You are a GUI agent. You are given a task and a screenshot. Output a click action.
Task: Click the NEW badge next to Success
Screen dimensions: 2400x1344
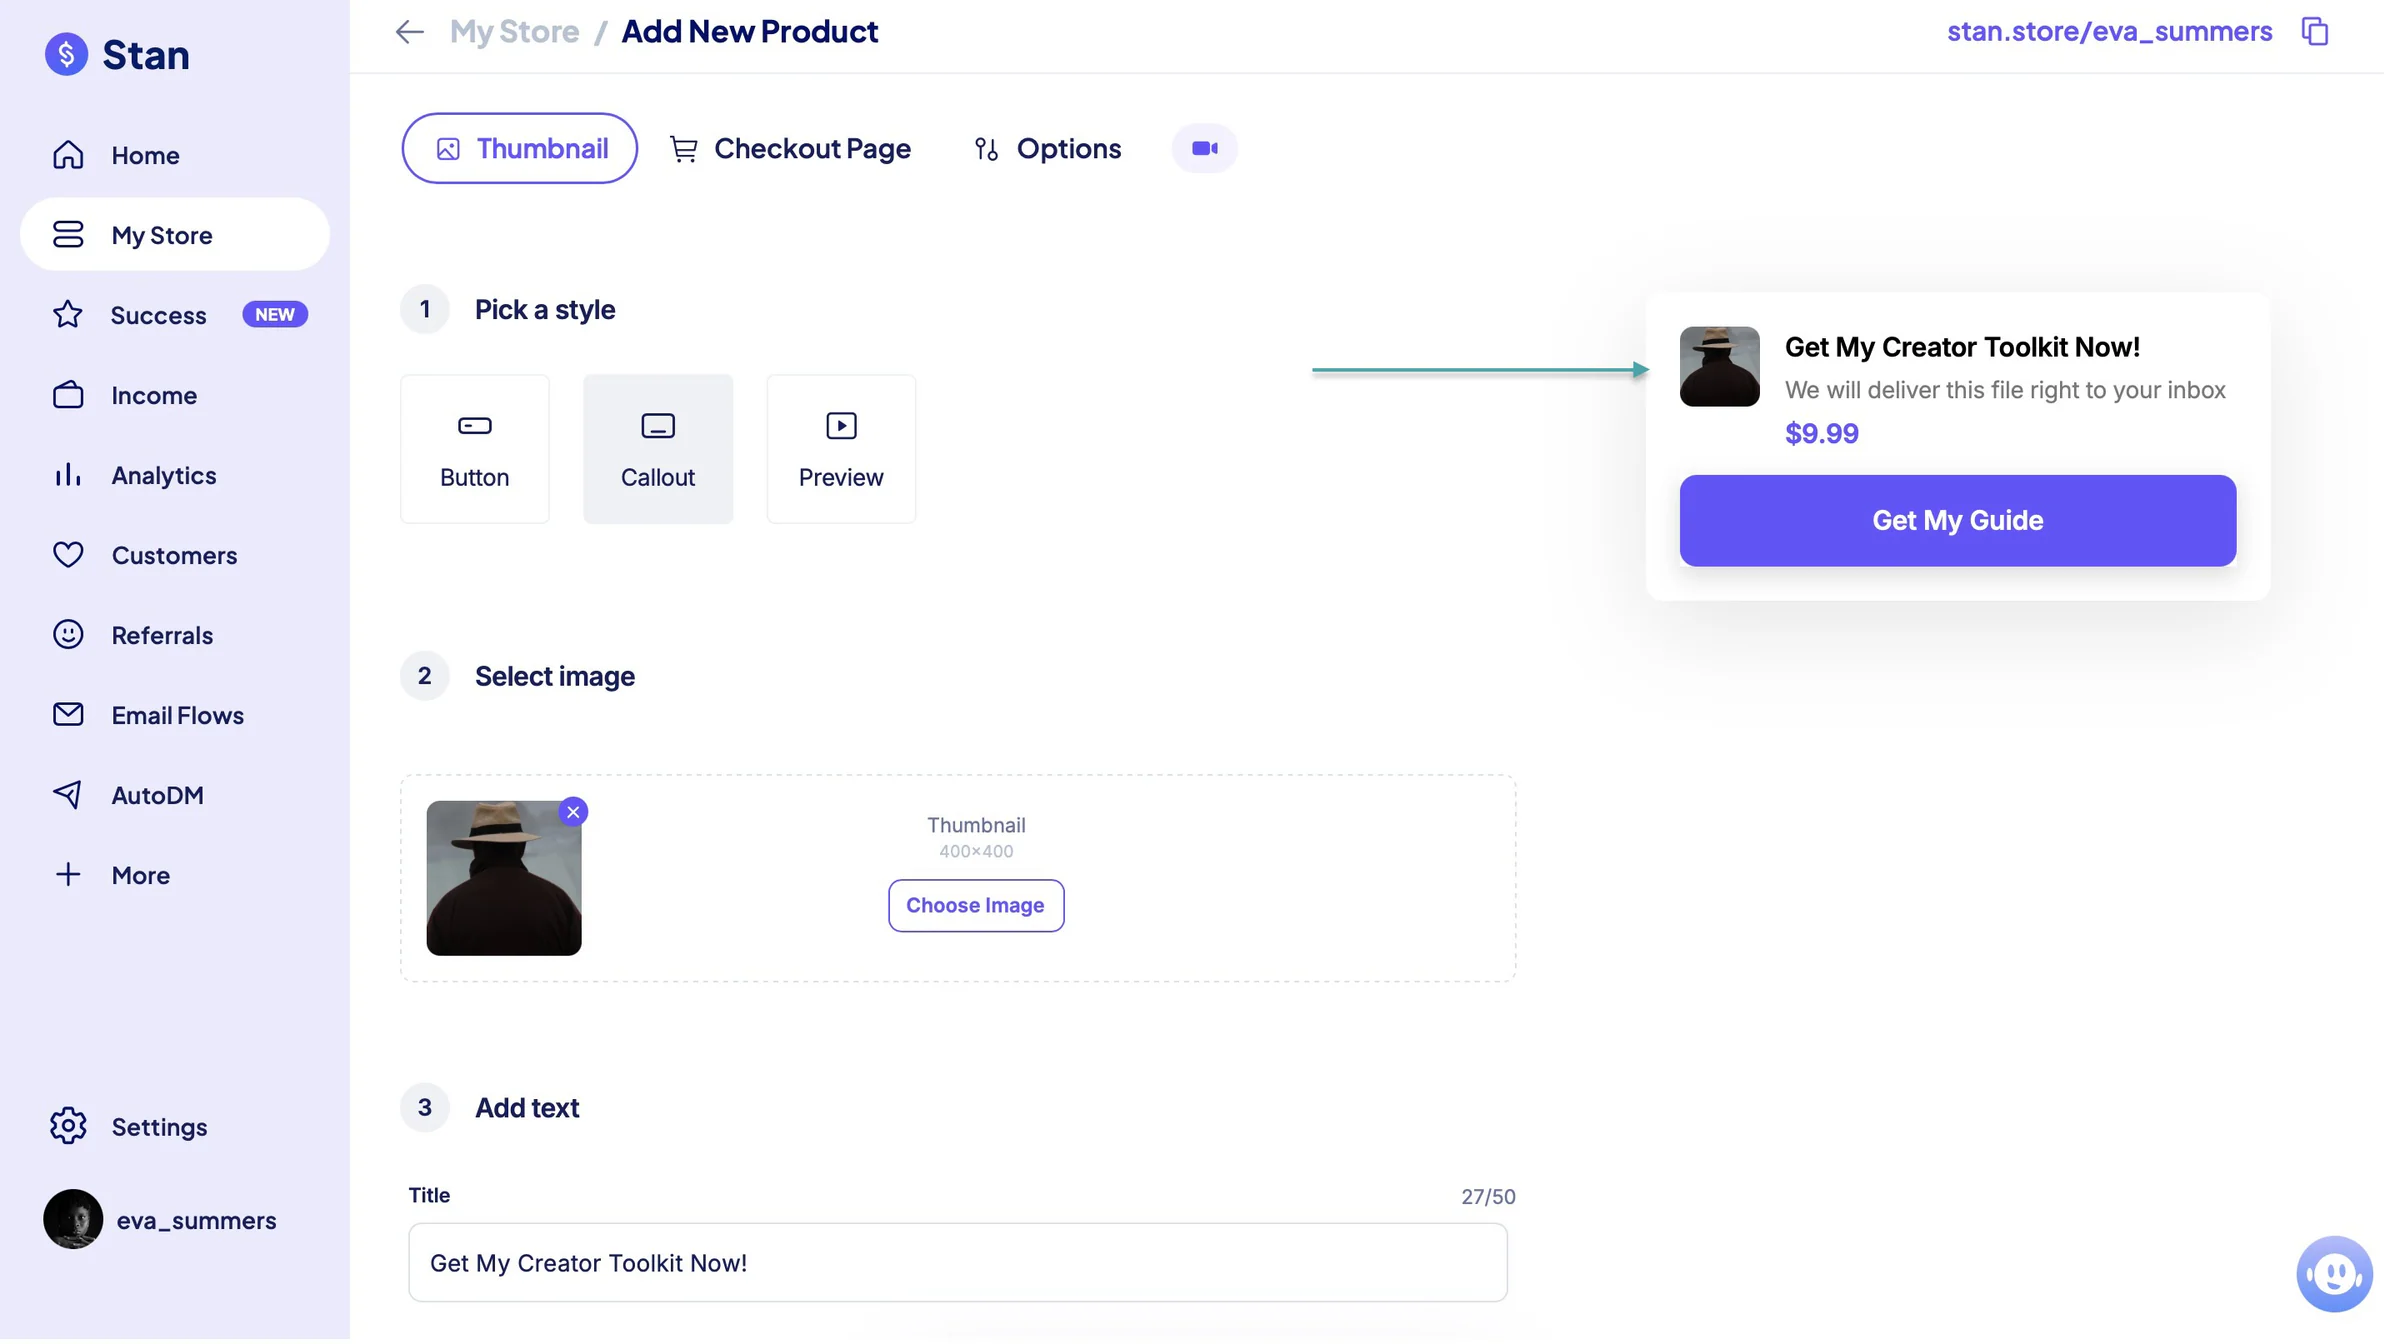pyautogui.click(x=275, y=314)
